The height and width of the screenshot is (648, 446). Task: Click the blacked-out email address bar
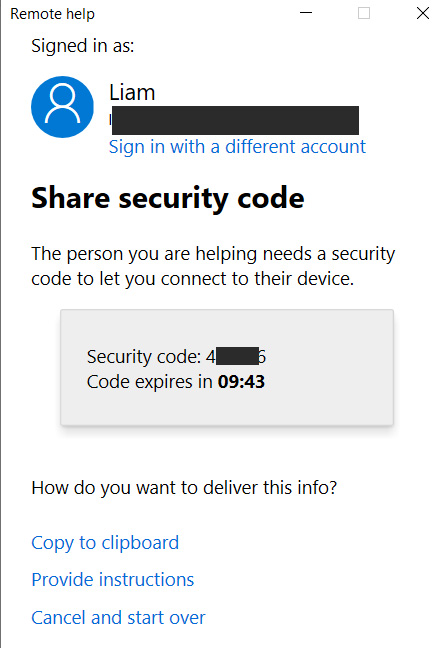(x=235, y=120)
